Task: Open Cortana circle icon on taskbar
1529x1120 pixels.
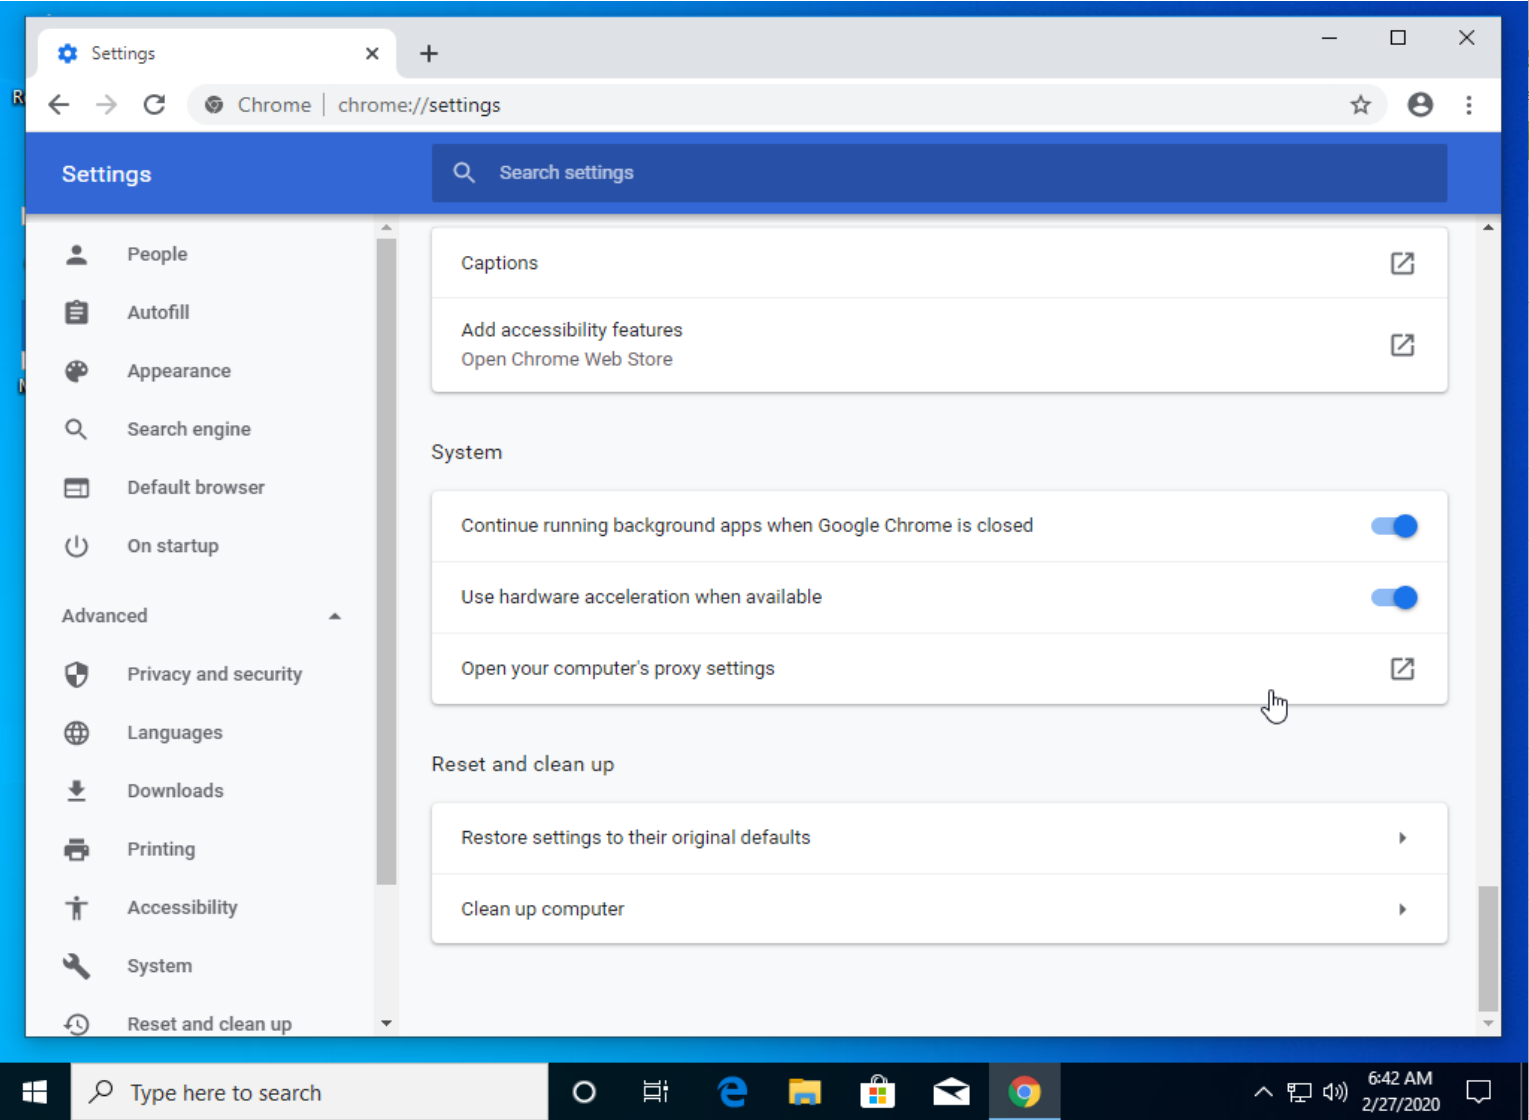Action: [x=584, y=1092]
